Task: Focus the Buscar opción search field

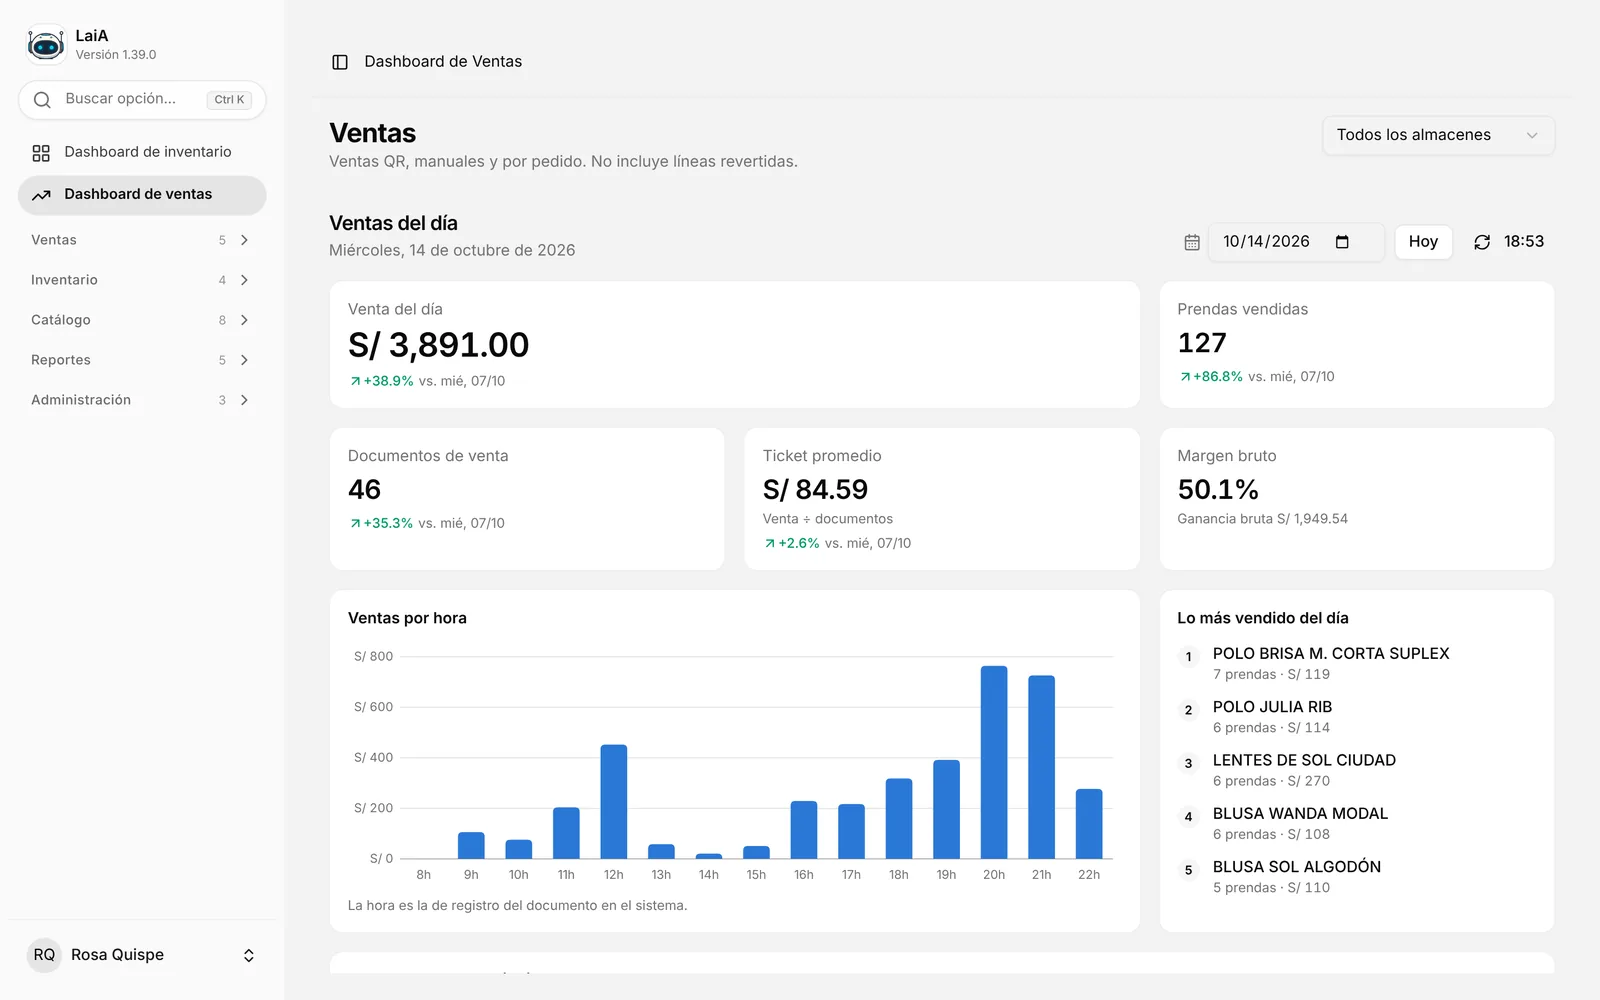Action: (x=142, y=100)
